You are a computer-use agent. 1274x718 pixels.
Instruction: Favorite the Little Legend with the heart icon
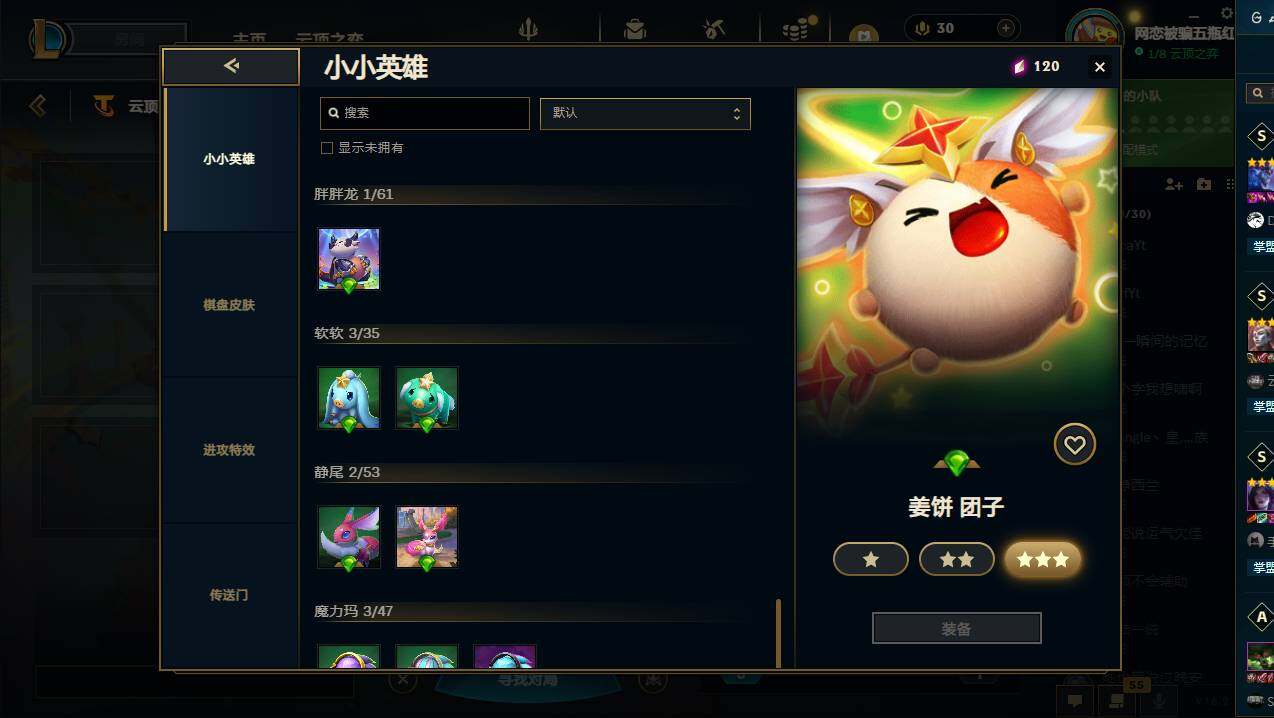pyautogui.click(x=1075, y=445)
